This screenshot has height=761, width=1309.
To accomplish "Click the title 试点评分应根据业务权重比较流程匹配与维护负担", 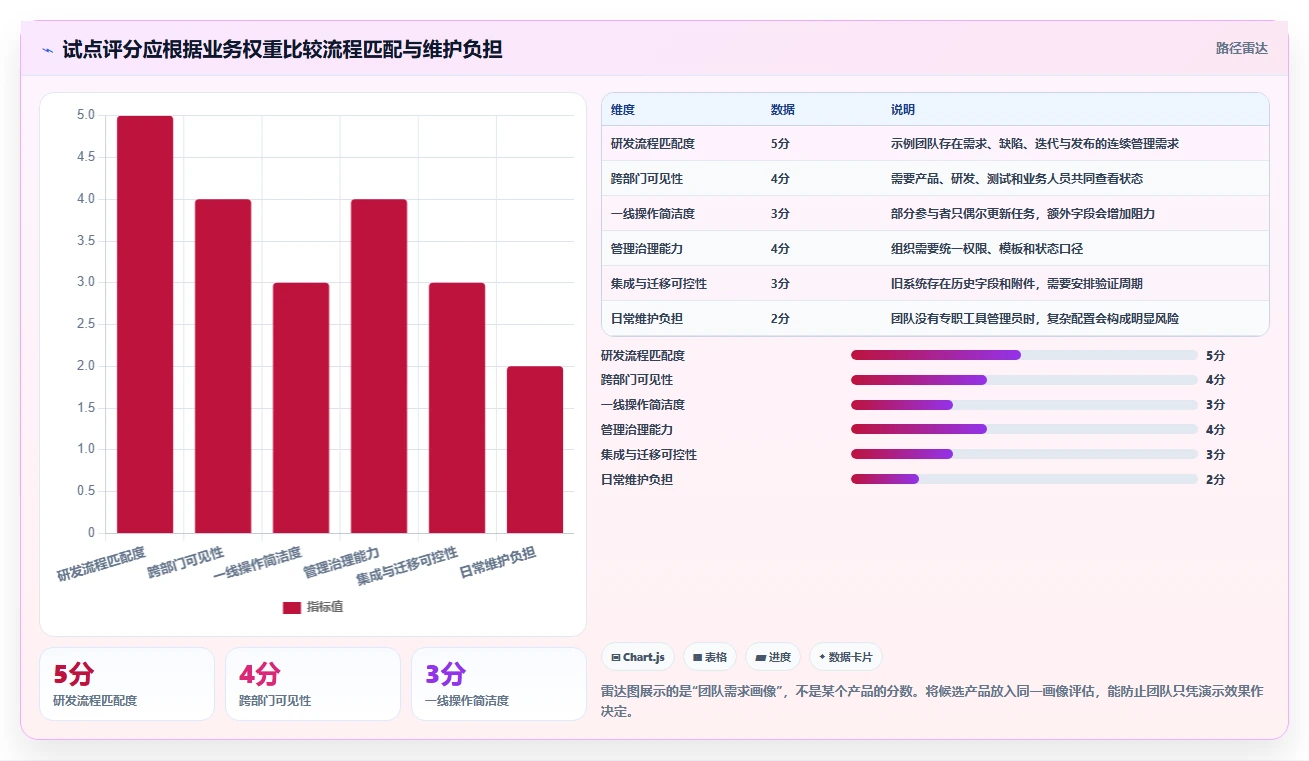I will pyautogui.click(x=282, y=49).
